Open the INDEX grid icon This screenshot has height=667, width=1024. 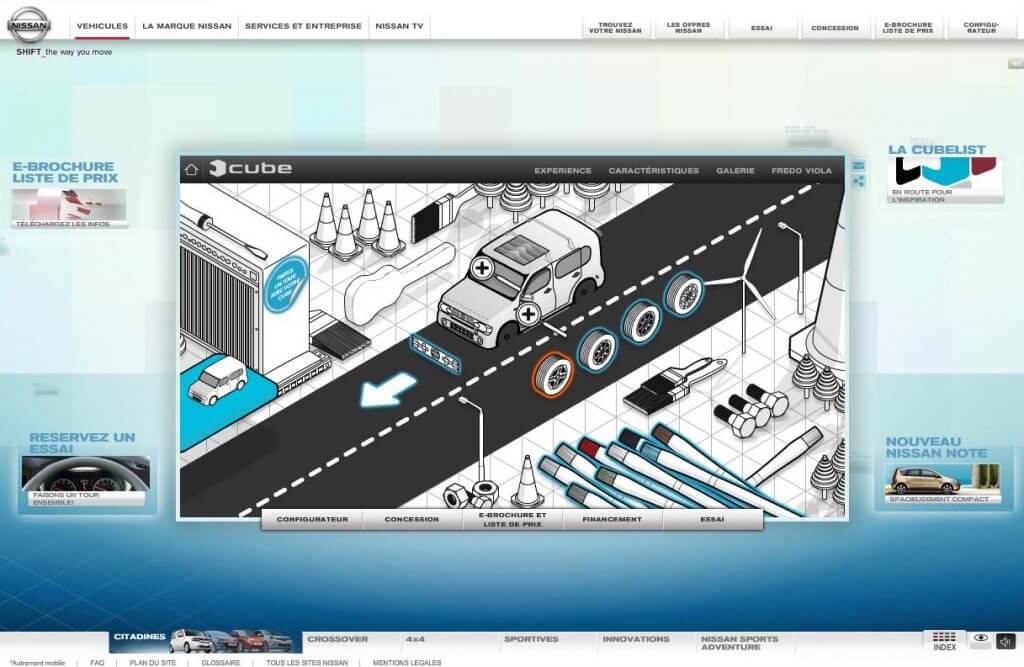tap(944, 641)
